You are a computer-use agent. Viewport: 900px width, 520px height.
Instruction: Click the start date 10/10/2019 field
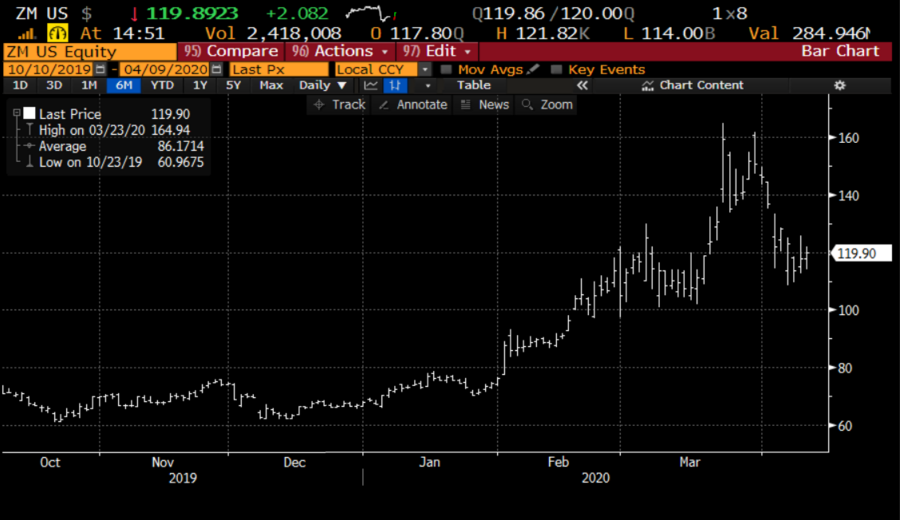[49, 69]
